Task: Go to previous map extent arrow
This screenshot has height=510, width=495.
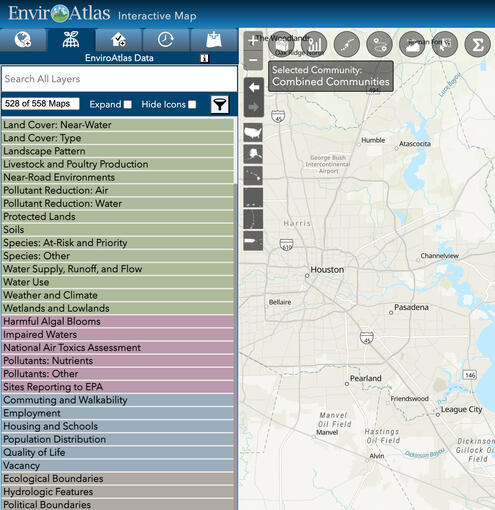Action: 254,88
